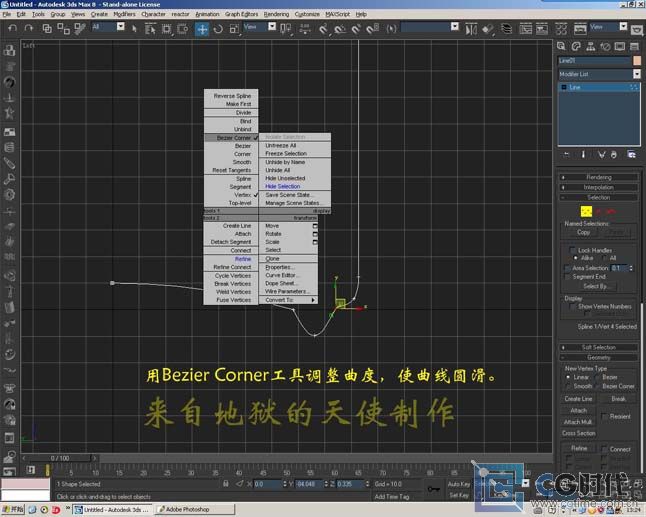Screen dimensions: 646x517
Task: Toggle Segment End checkbox
Action: tap(567, 276)
